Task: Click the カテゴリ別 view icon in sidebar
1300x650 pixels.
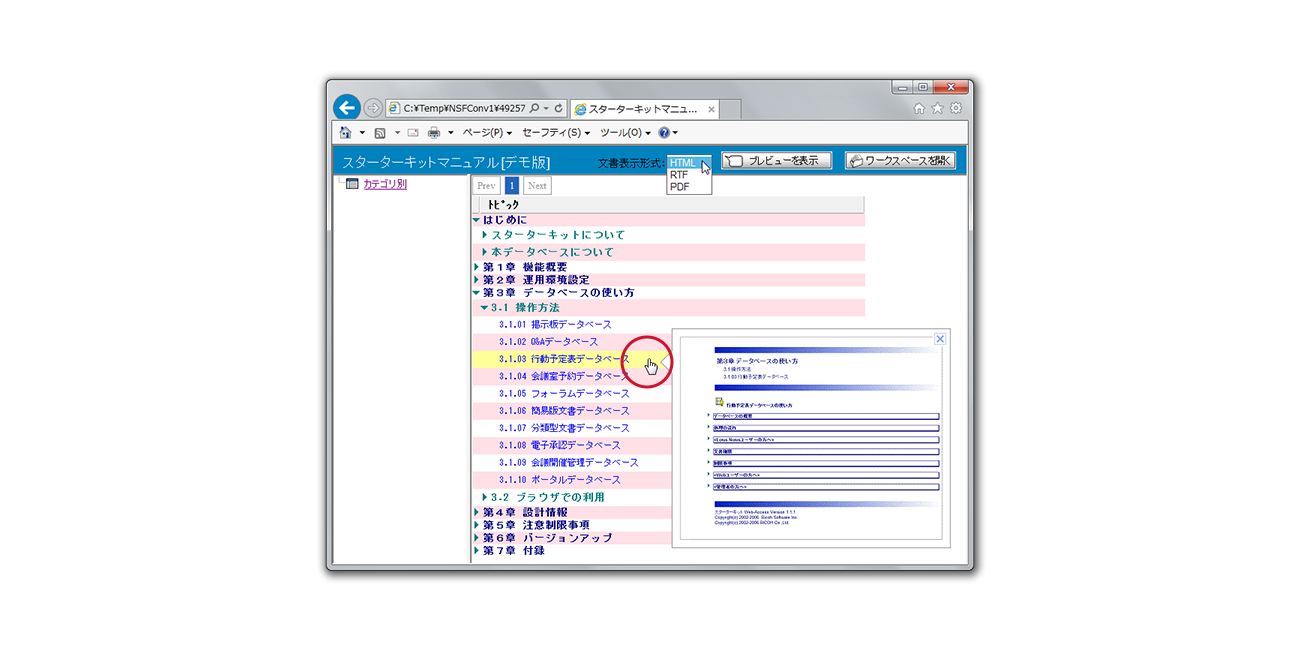Action: 351,182
